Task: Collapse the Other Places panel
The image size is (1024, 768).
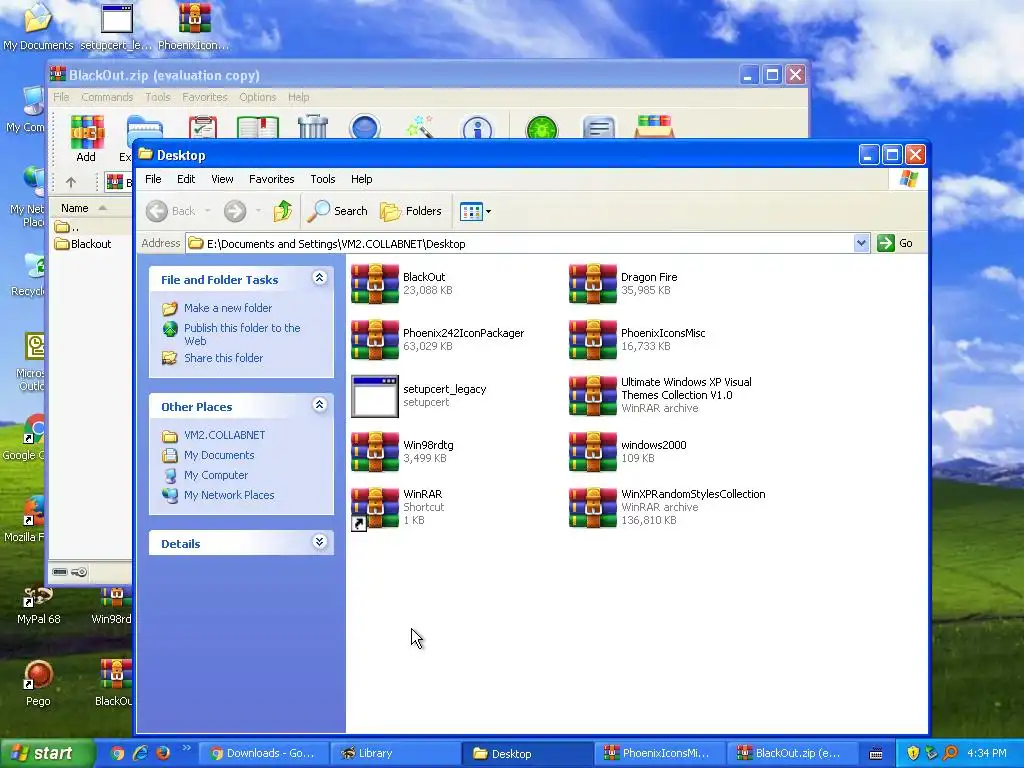Action: [319, 405]
